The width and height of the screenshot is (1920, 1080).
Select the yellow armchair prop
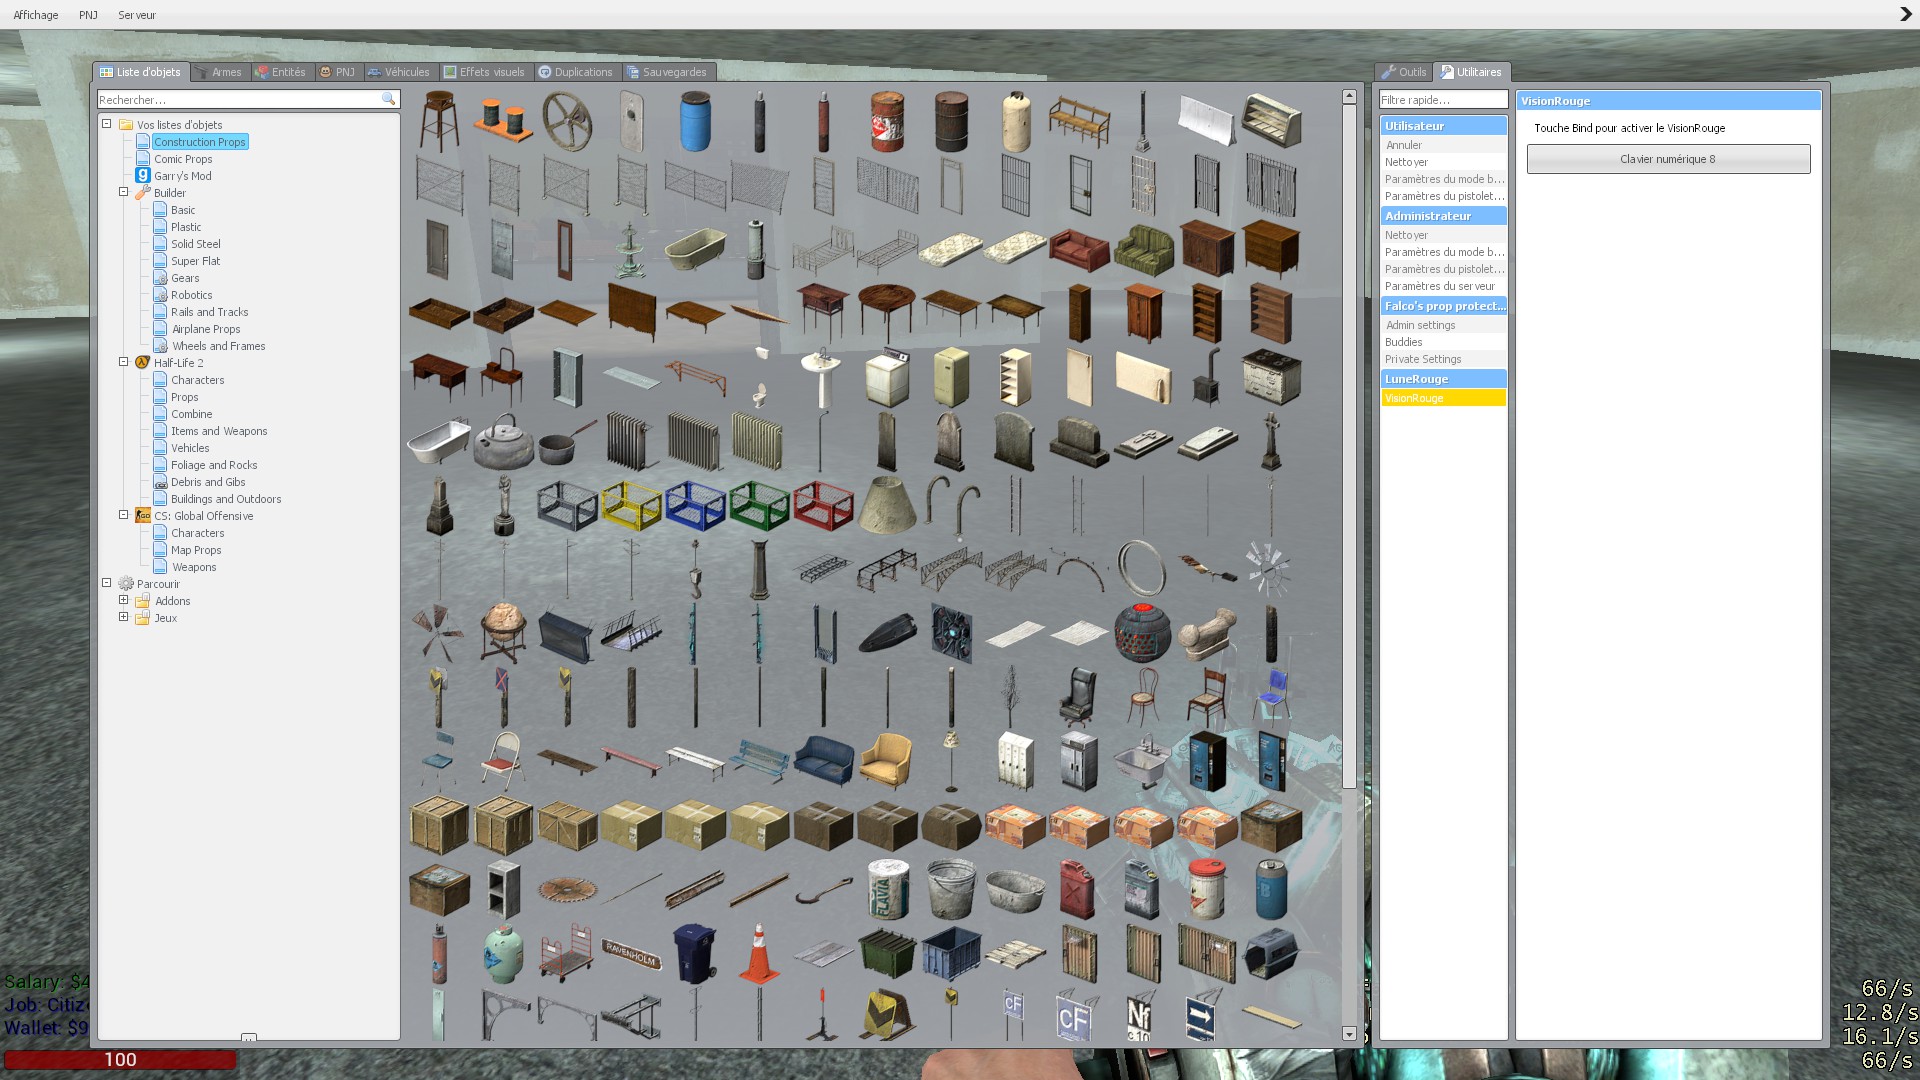tap(887, 761)
